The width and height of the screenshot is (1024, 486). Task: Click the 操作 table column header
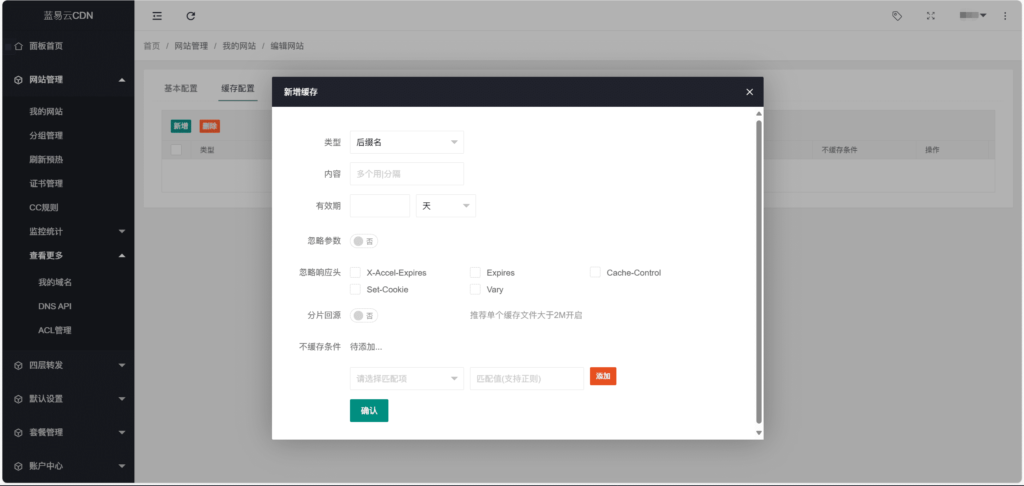tap(932, 150)
